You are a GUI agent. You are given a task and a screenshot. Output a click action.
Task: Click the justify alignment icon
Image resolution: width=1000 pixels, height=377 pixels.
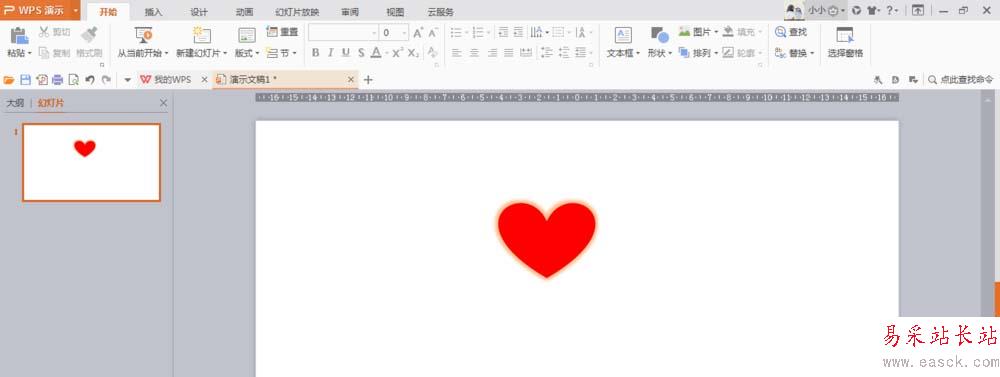point(509,53)
